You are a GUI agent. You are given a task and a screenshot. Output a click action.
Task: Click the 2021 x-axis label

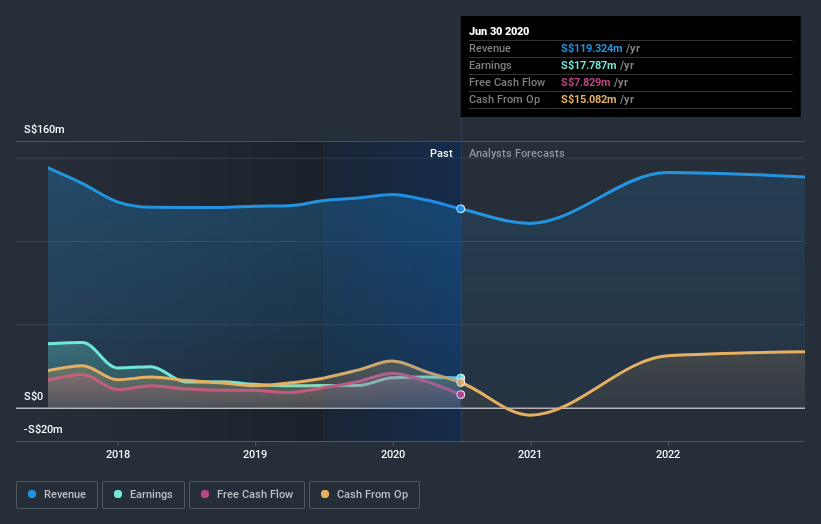click(530, 454)
